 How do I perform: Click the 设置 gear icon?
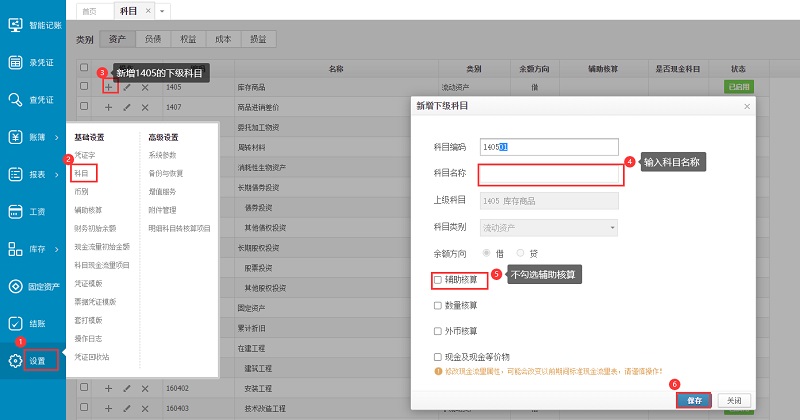pyautogui.click(x=15, y=360)
